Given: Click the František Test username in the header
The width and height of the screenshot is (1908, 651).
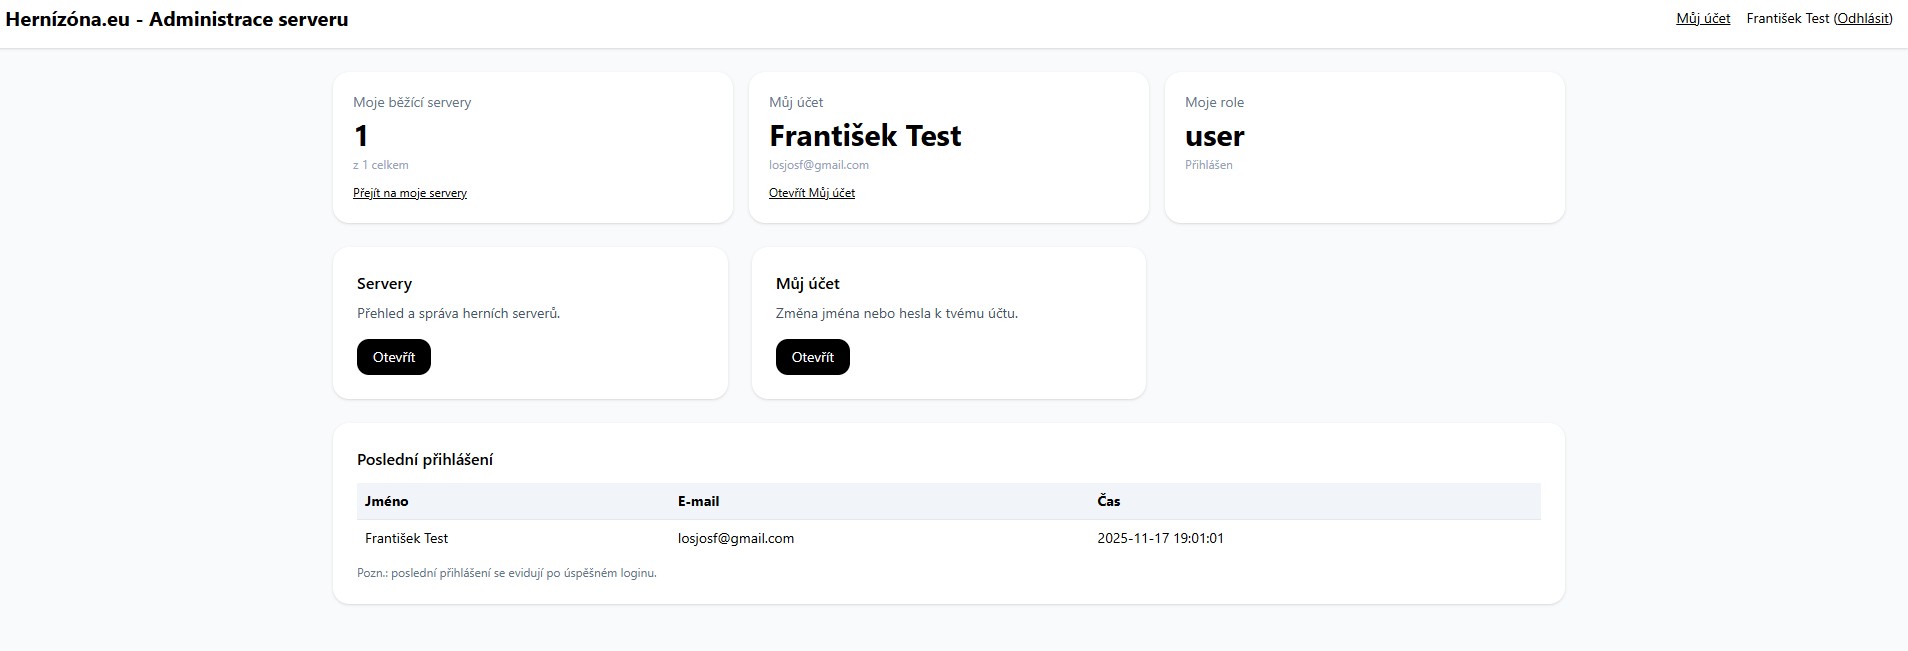Looking at the screenshot, I should pos(1787,18).
